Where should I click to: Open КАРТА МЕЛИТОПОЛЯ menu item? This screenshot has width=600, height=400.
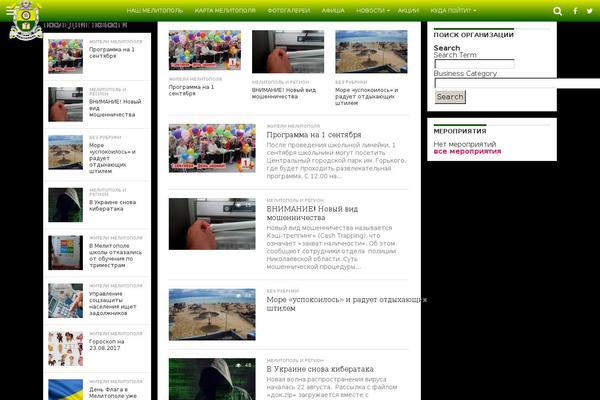click(225, 11)
